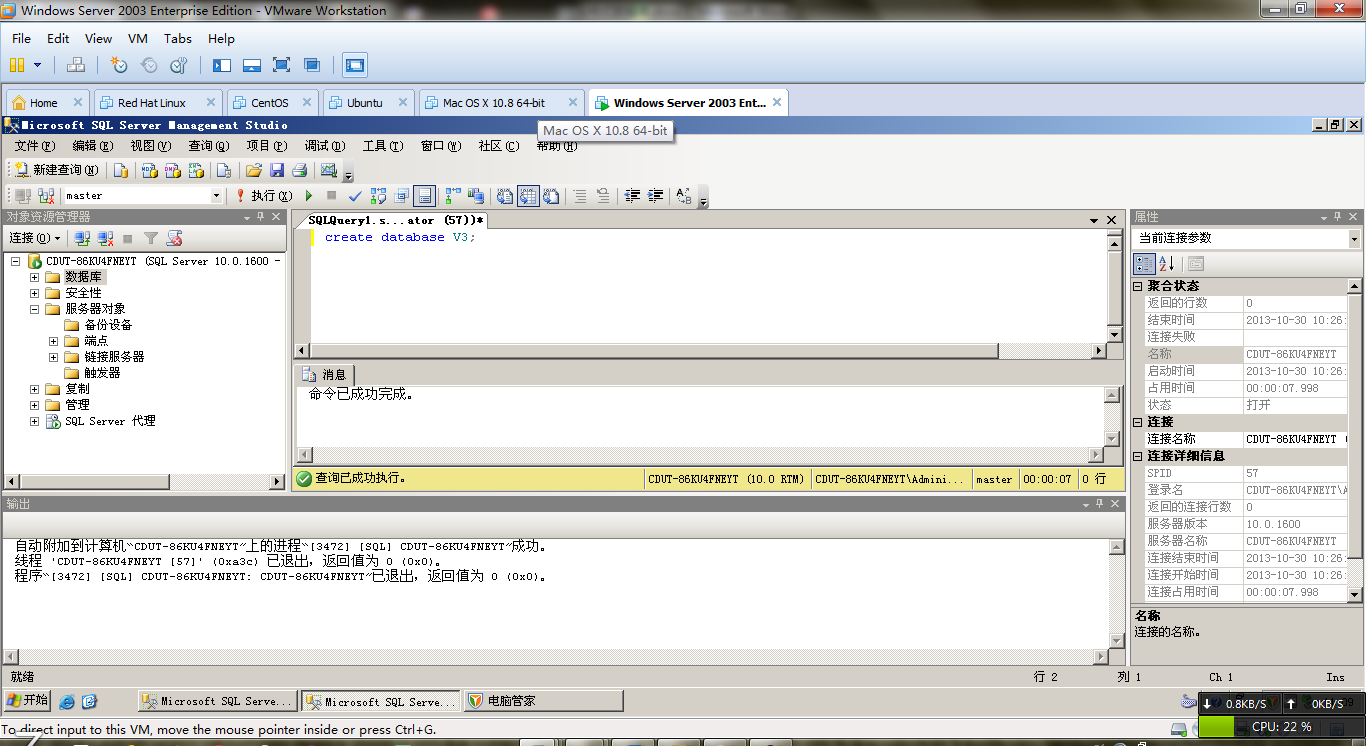Expand the 安全性 (Security) node
The image size is (1366, 746).
[34, 293]
